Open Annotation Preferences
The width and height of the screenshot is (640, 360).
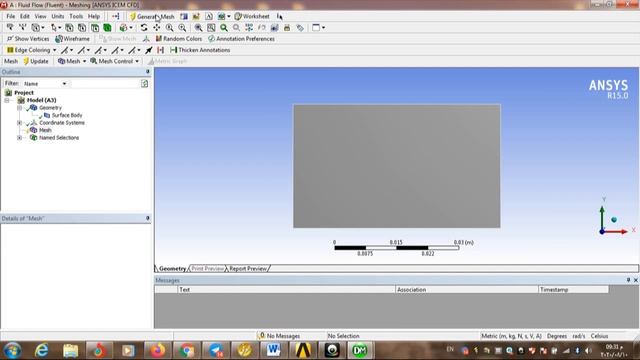point(241,39)
